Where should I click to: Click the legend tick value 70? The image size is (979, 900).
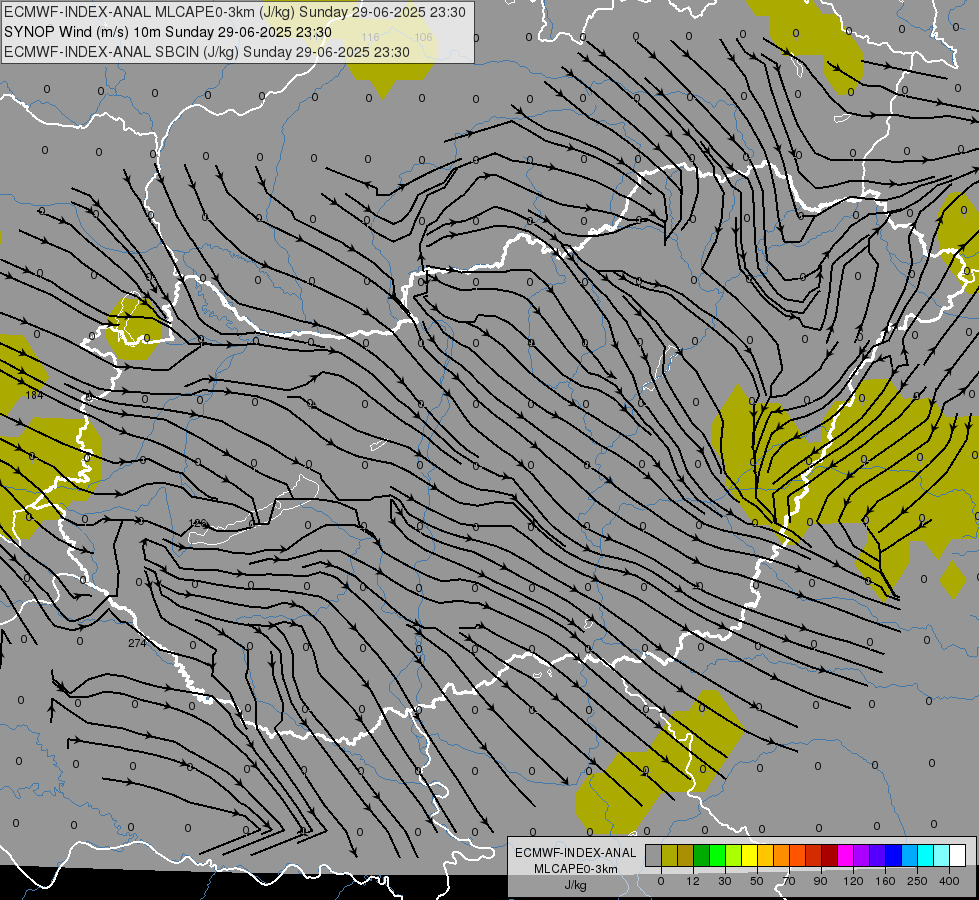pyautogui.click(x=789, y=881)
